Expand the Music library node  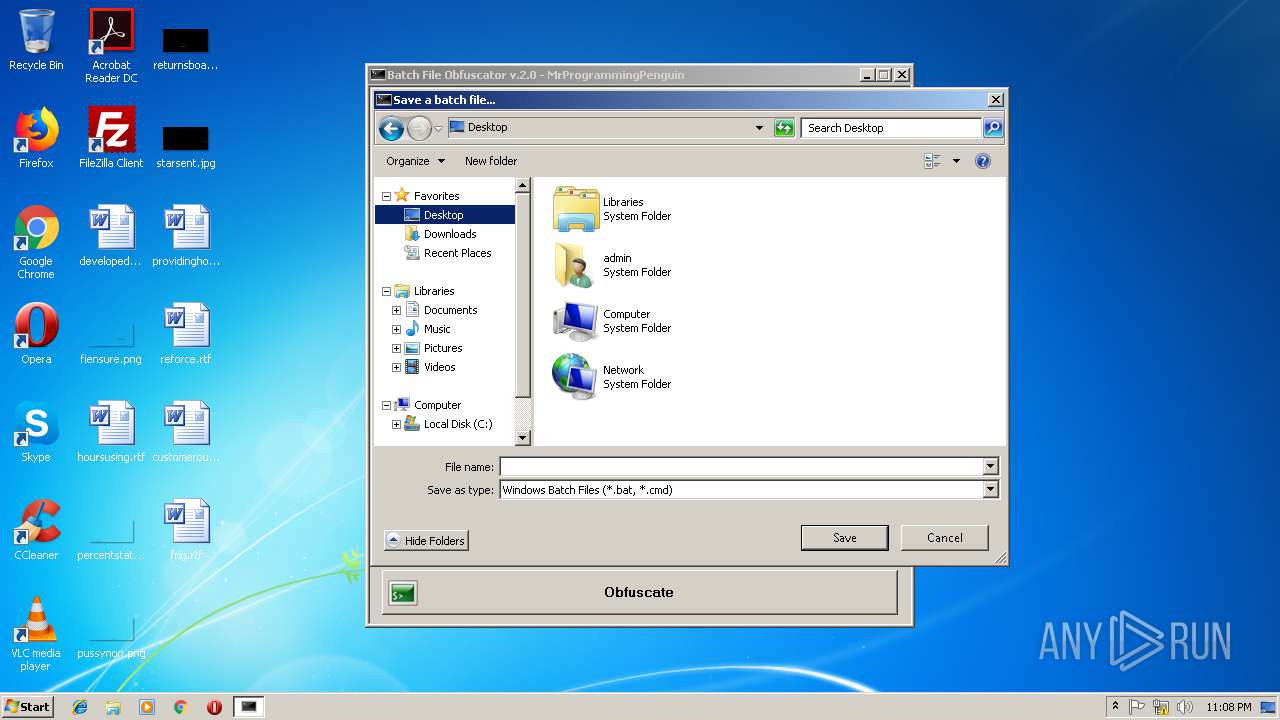point(396,329)
